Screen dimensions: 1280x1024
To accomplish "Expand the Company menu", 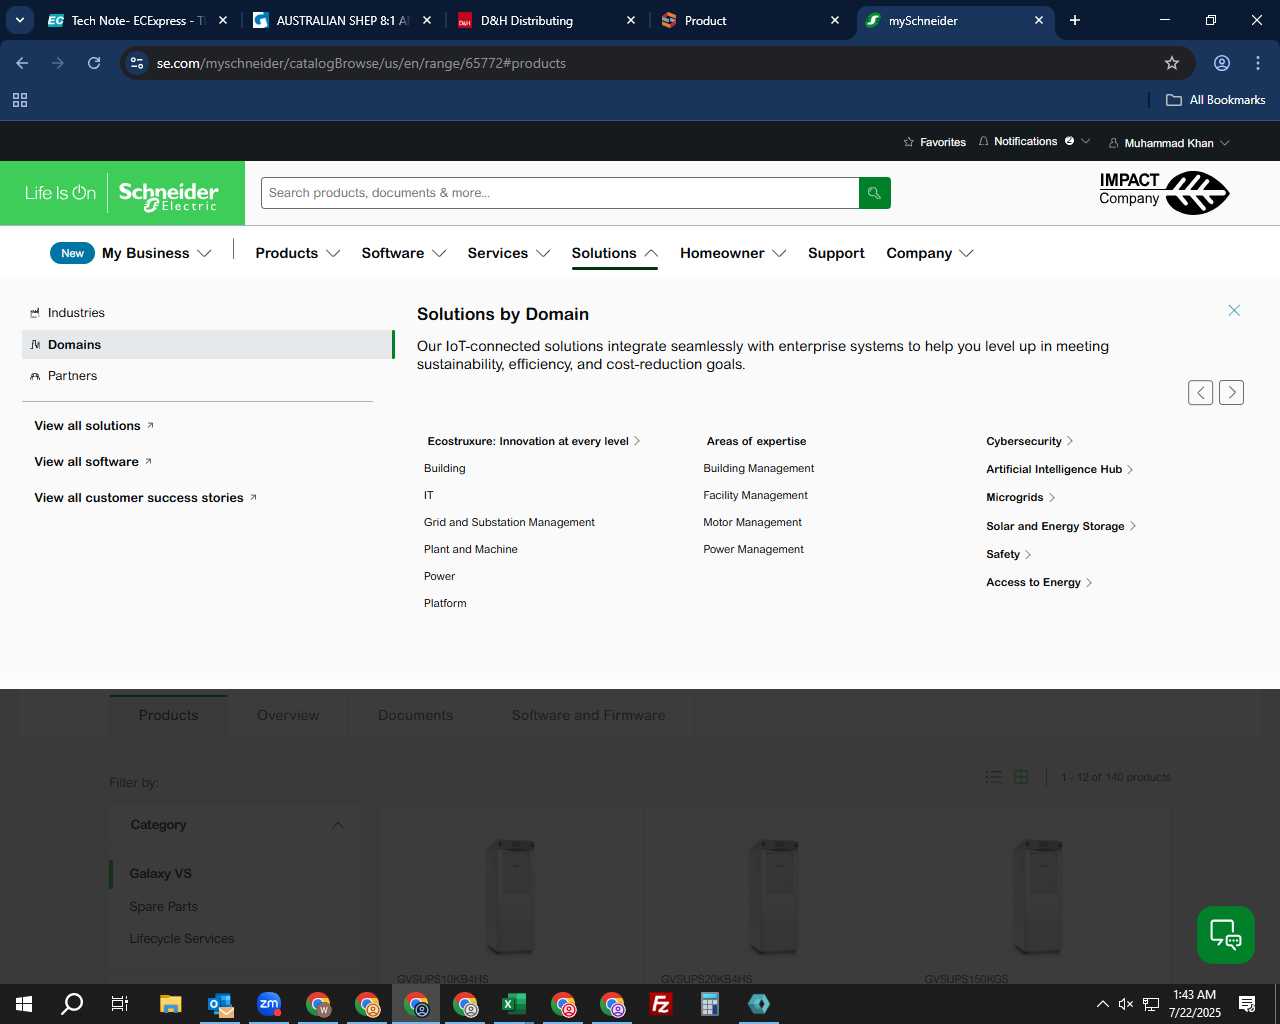I will pyautogui.click(x=930, y=253).
